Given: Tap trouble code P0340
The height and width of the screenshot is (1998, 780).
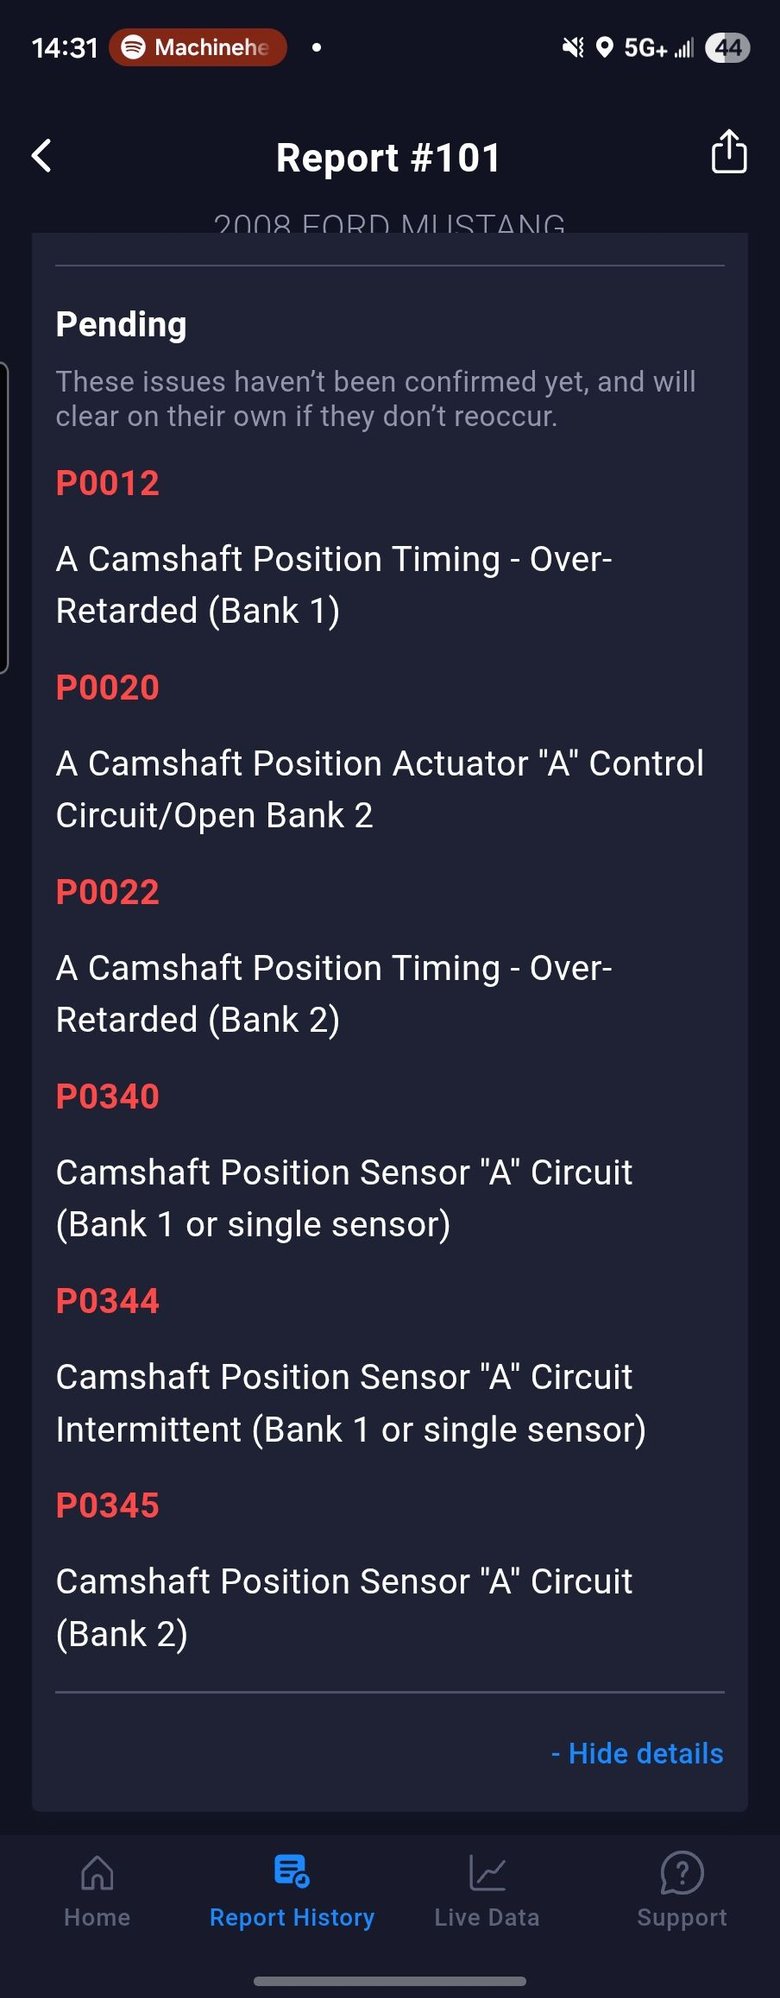Looking at the screenshot, I should [x=108, y=1097].
